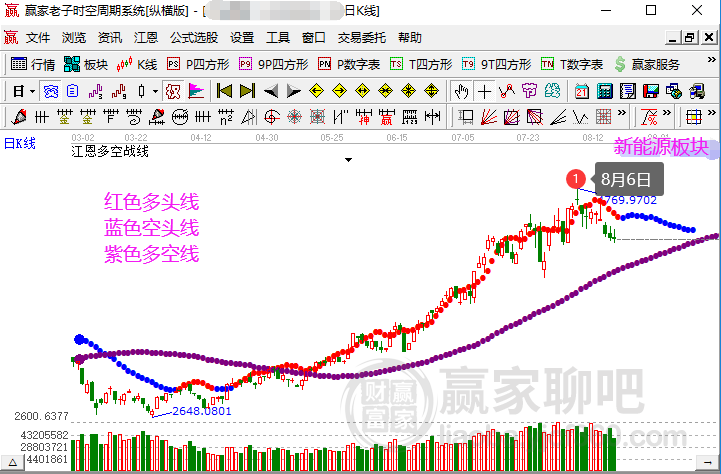Select the spiral time-line tool
The image size is (721, 474).
pos(133,117)
